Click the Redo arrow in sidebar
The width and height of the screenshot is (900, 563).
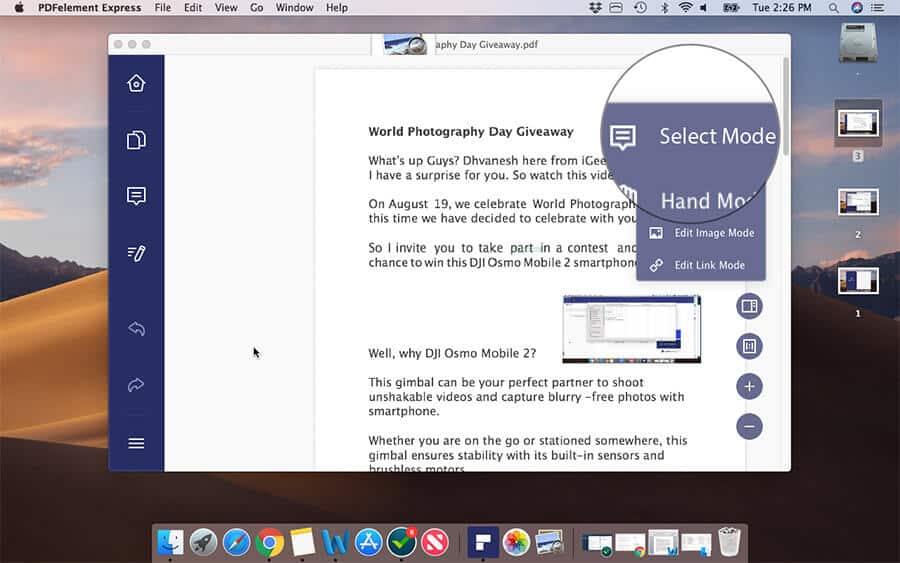click(x=136, y=385)
